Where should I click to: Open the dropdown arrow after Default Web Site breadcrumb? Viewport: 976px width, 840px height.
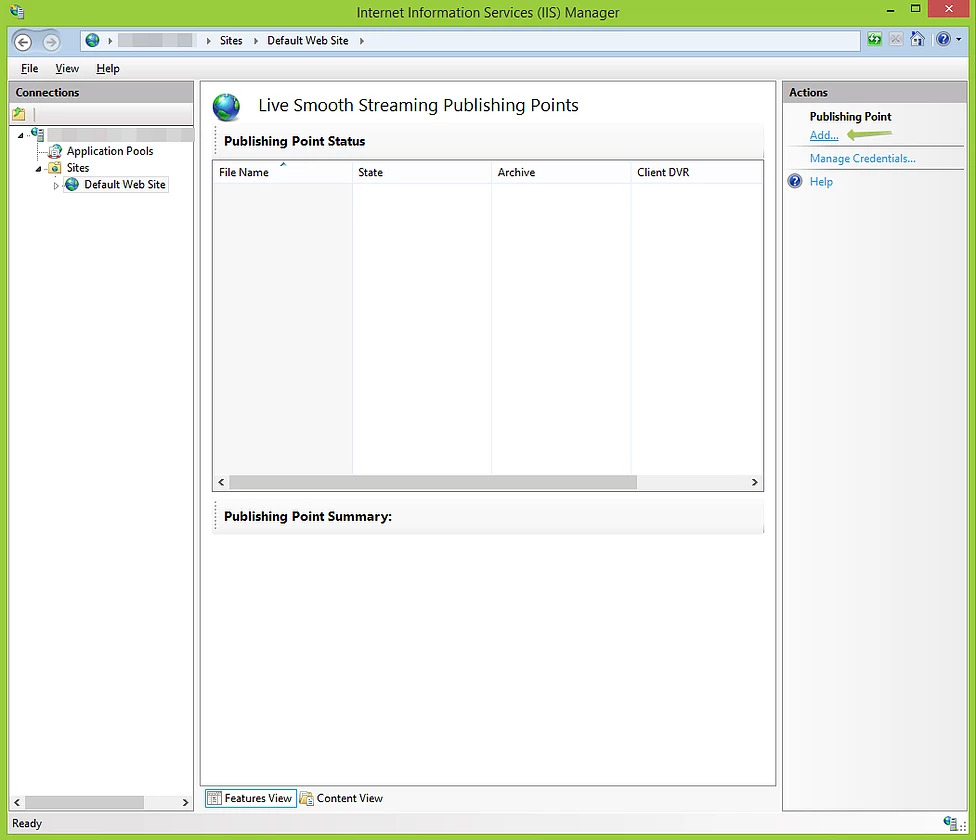click(x=361, y=41)
